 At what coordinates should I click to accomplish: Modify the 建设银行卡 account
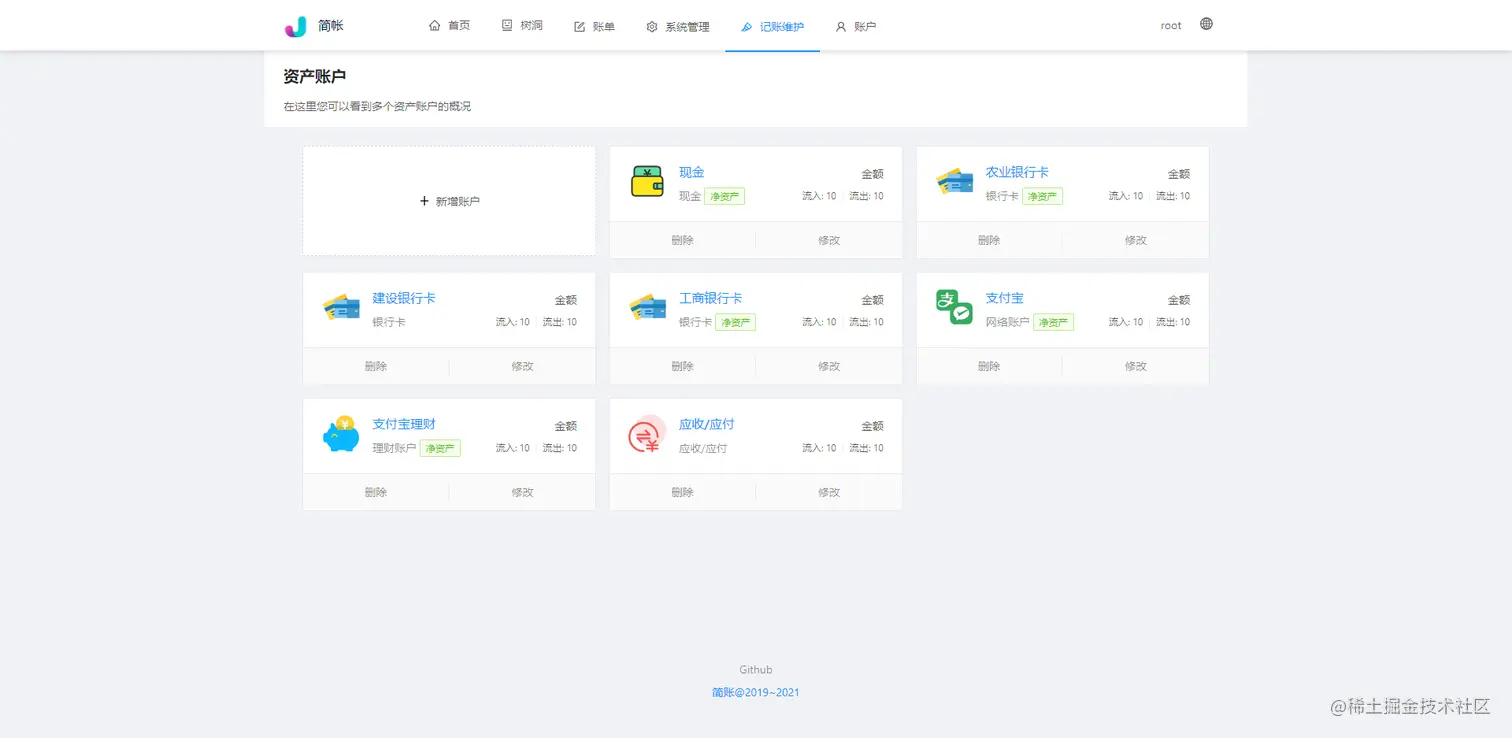pos(522,366)
